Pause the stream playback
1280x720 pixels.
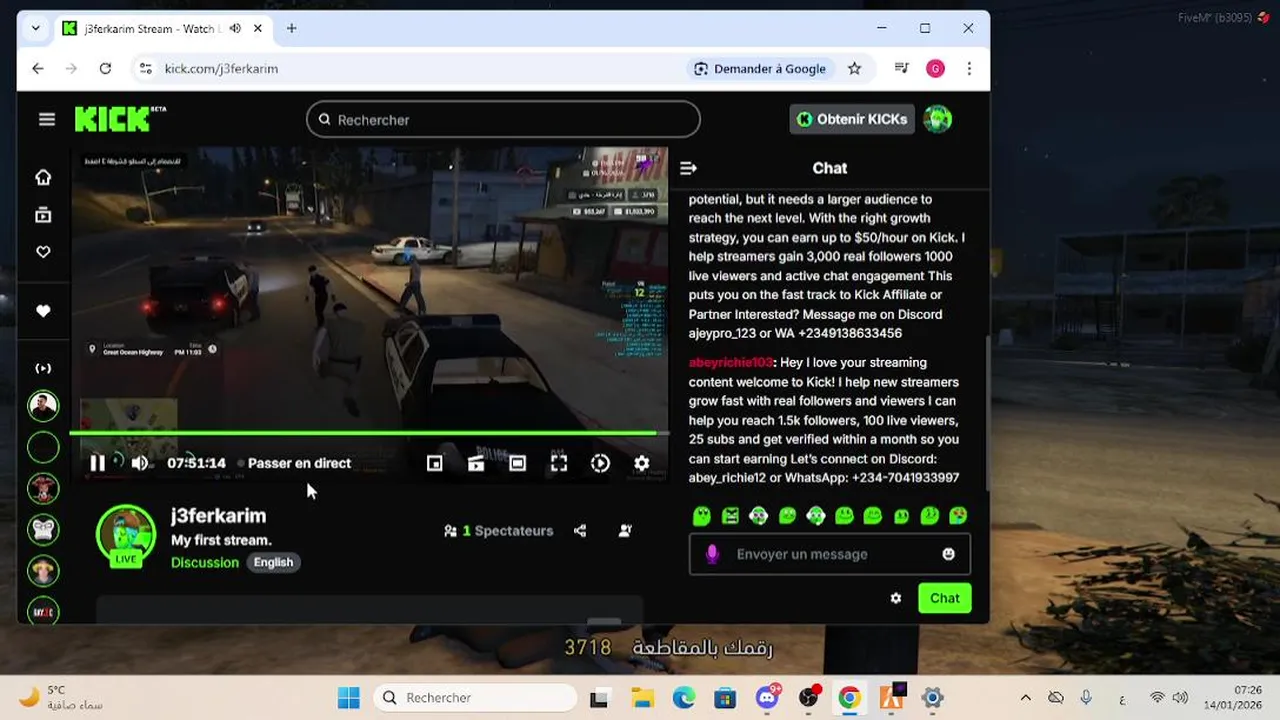[x=97, y=463]
